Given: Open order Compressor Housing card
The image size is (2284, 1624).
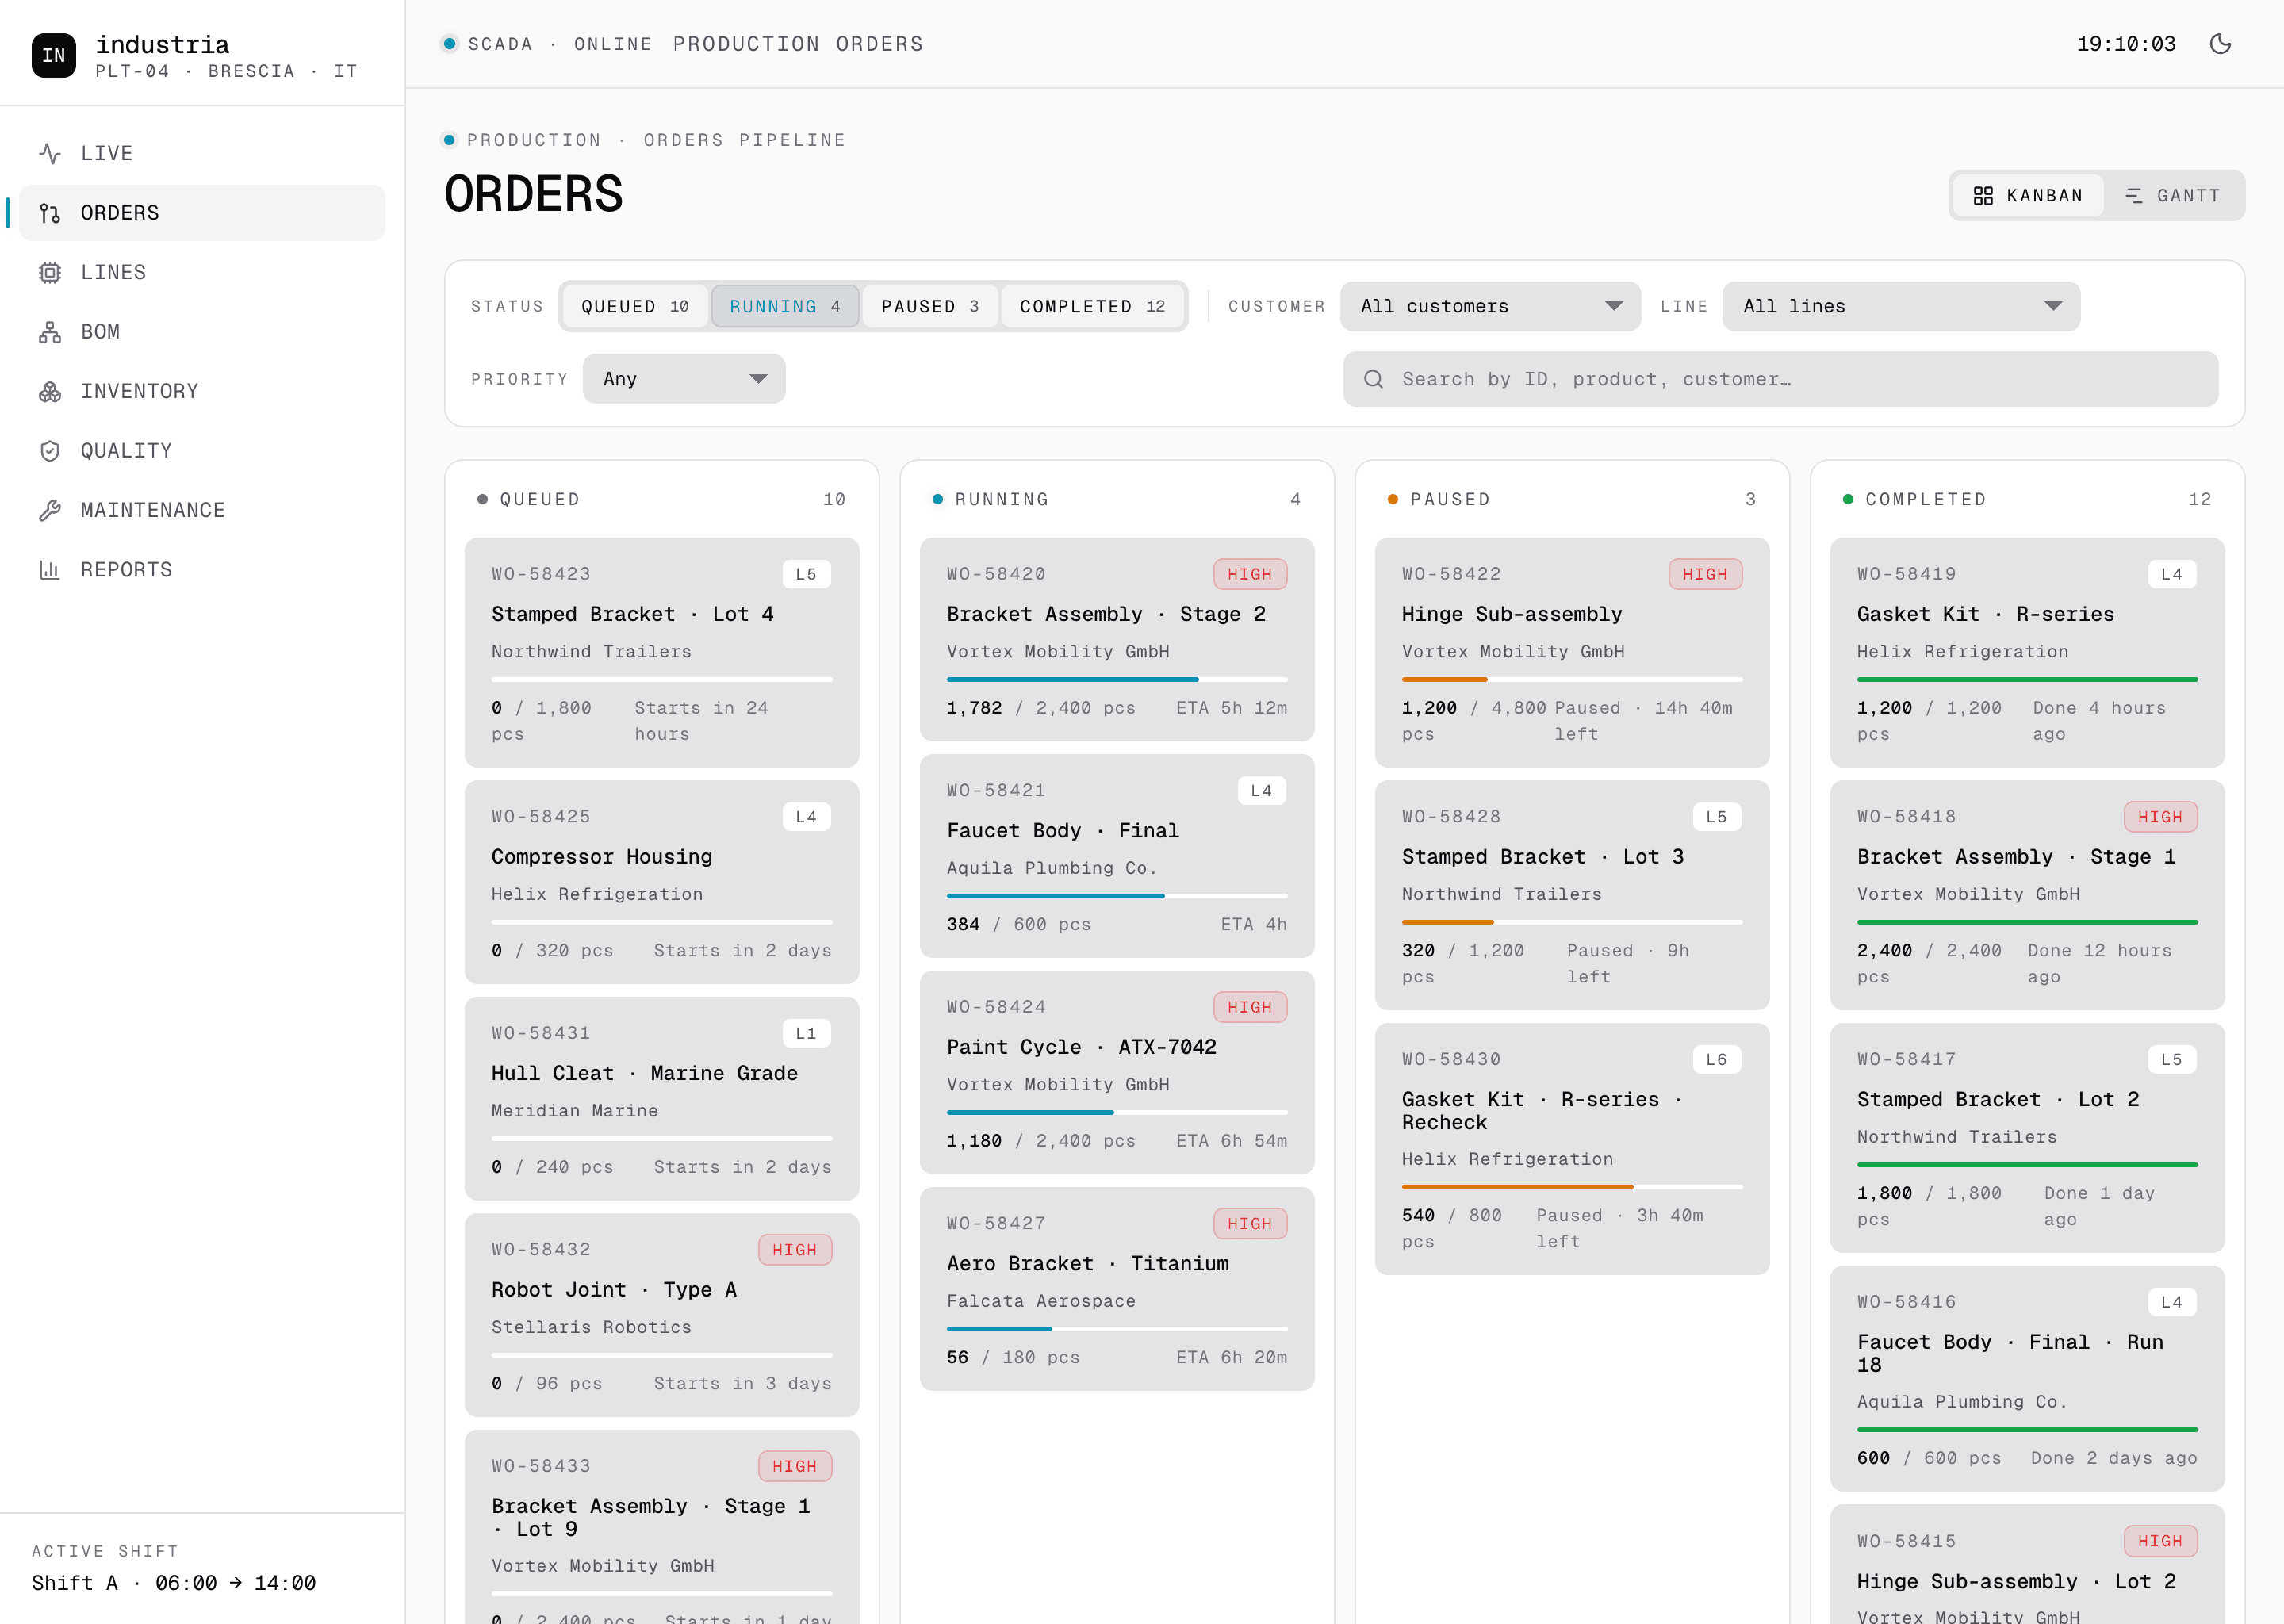Looking at the screenshot, I should [662, 882].
